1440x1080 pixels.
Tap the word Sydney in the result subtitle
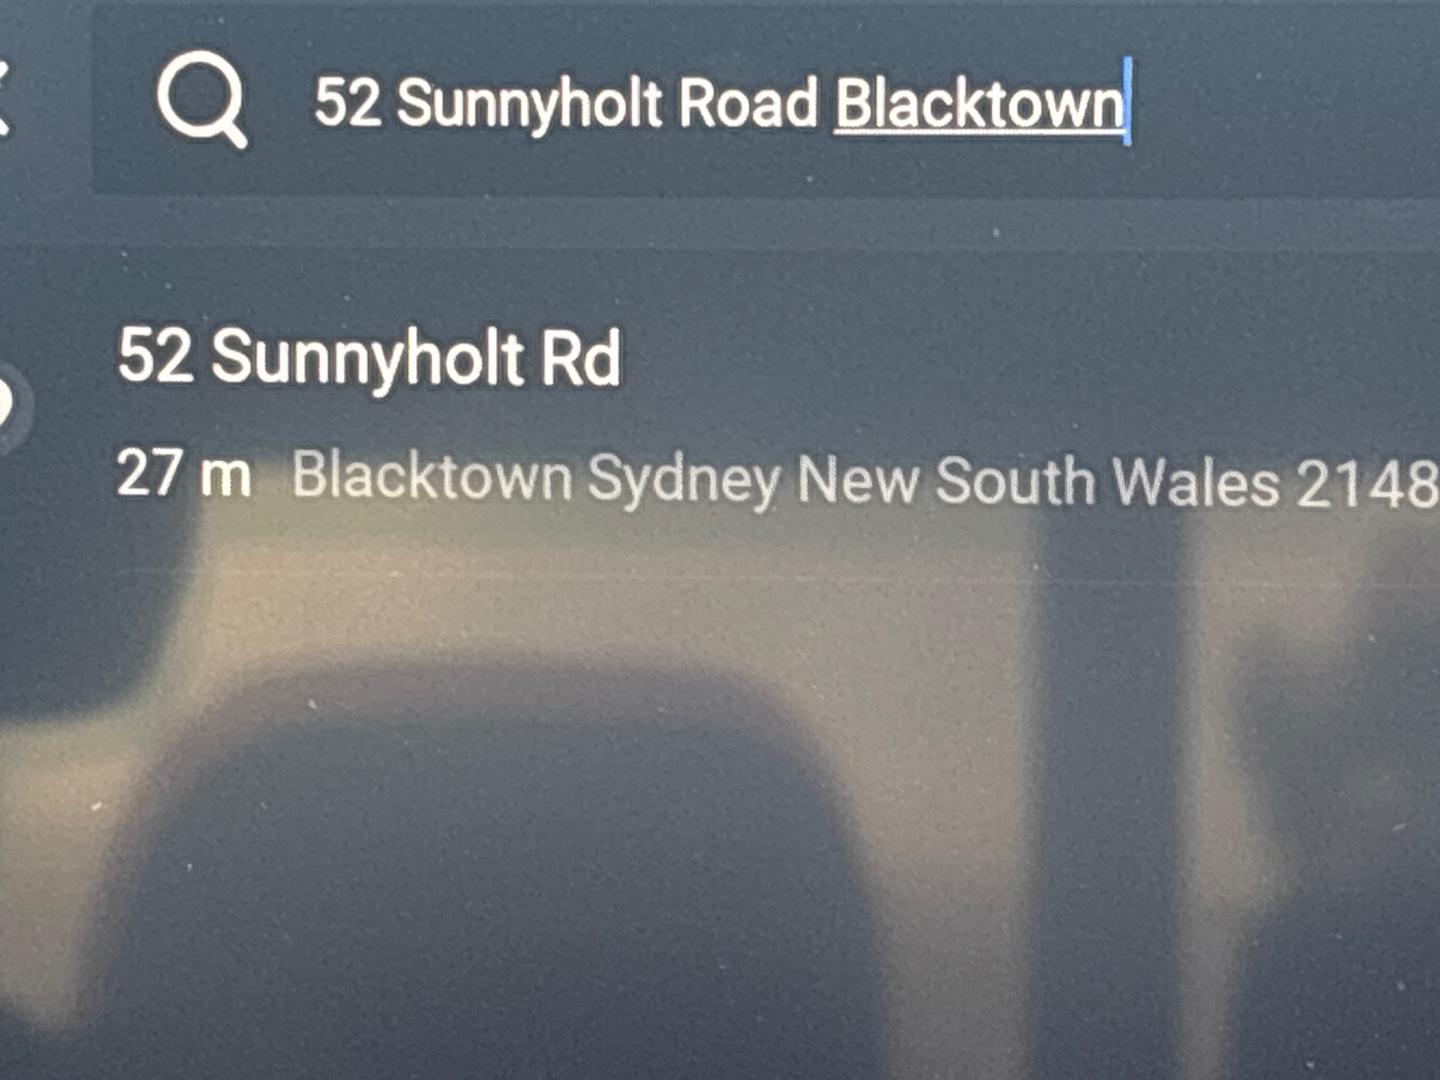point(684,479)
